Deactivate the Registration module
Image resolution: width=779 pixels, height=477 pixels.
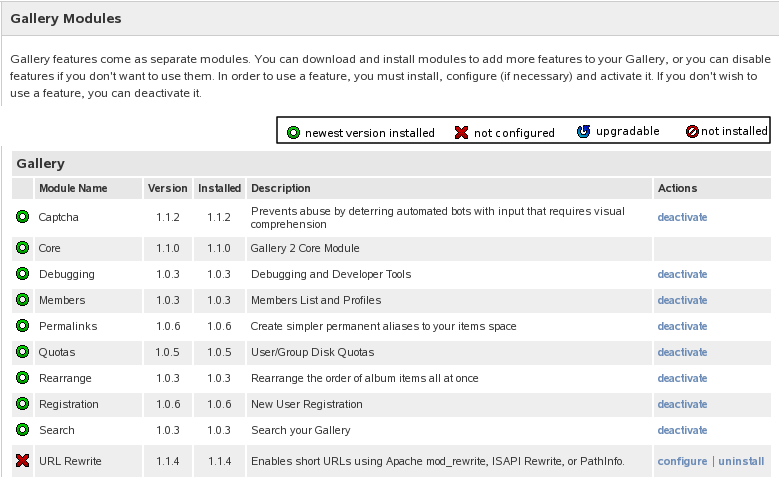tap(682, 404)
